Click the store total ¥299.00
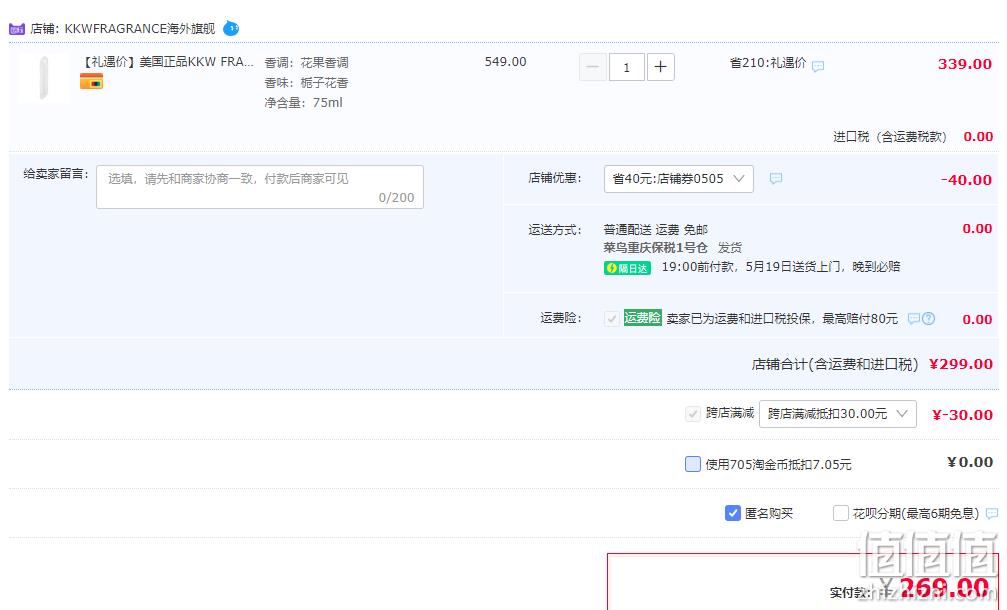1007x610 pixels. click(961, 364)
